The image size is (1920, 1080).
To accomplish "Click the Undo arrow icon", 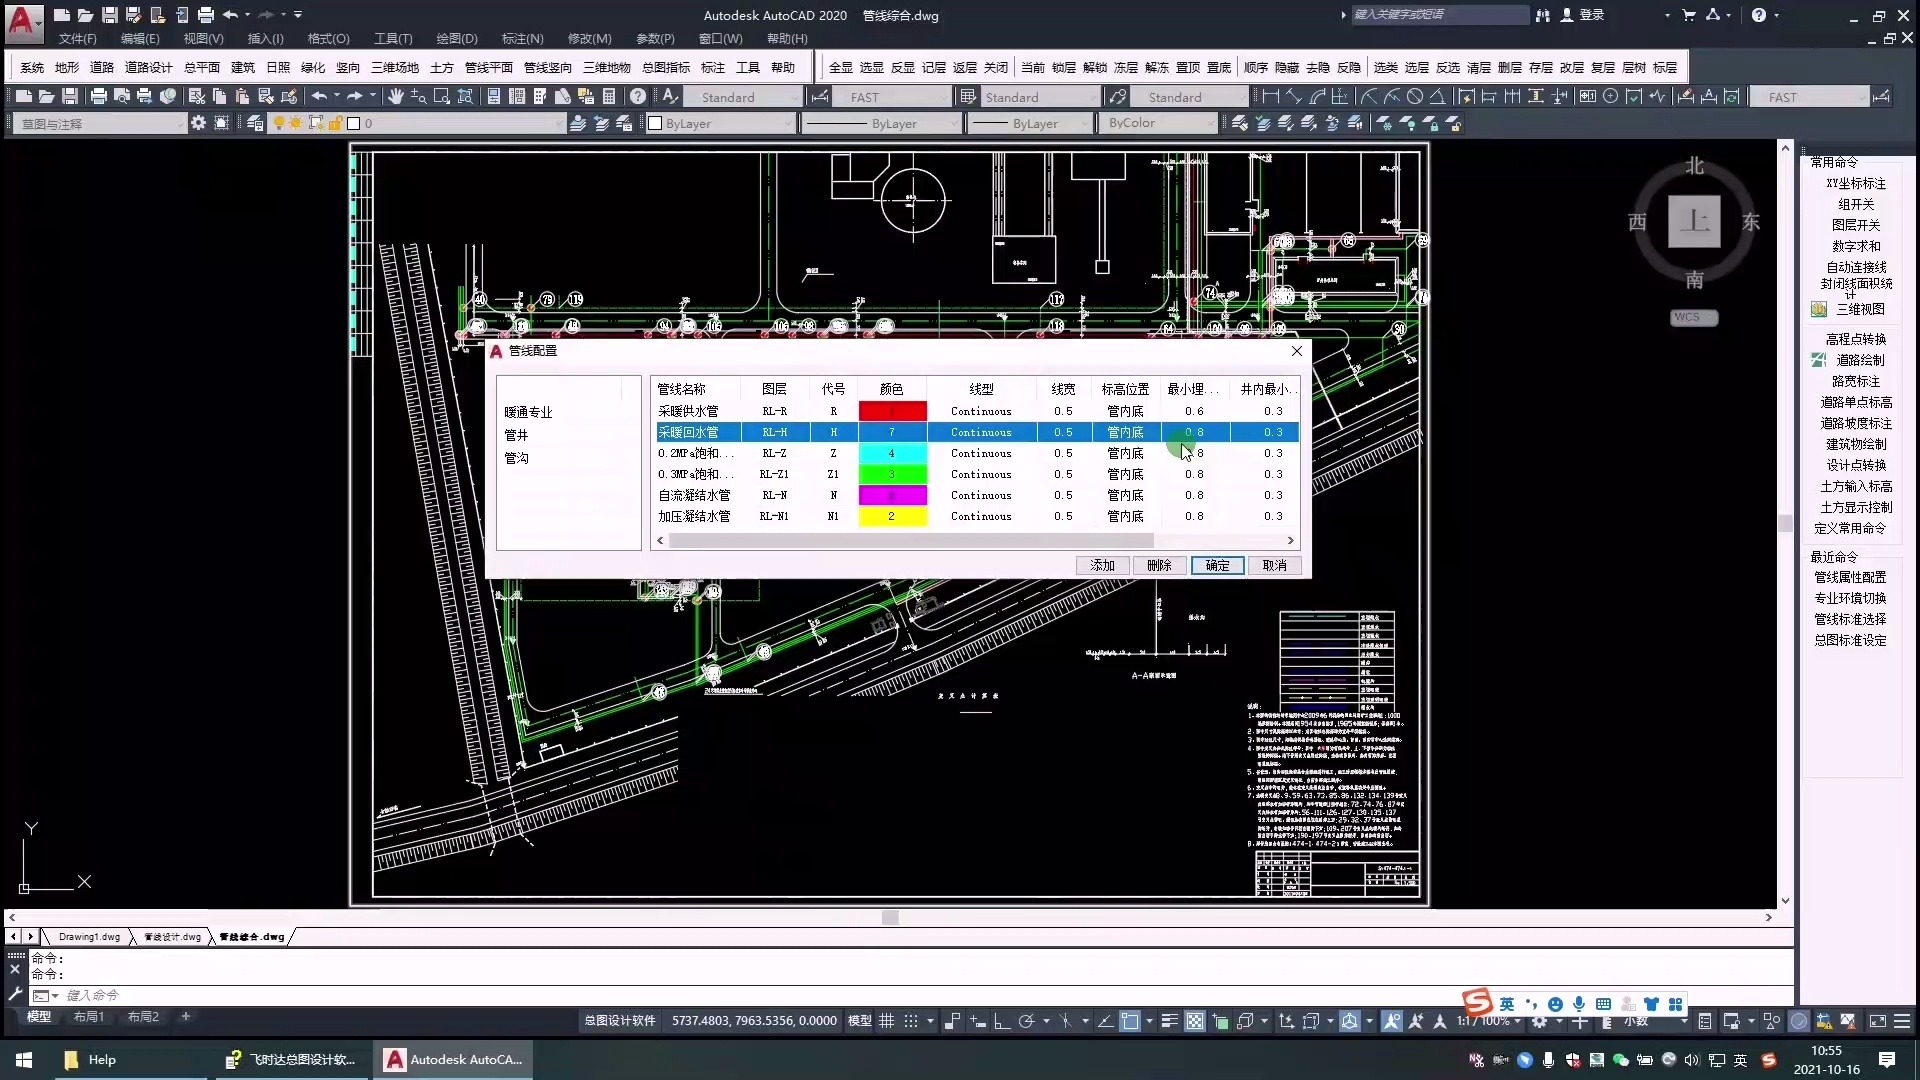I will (x=319, y=97).
